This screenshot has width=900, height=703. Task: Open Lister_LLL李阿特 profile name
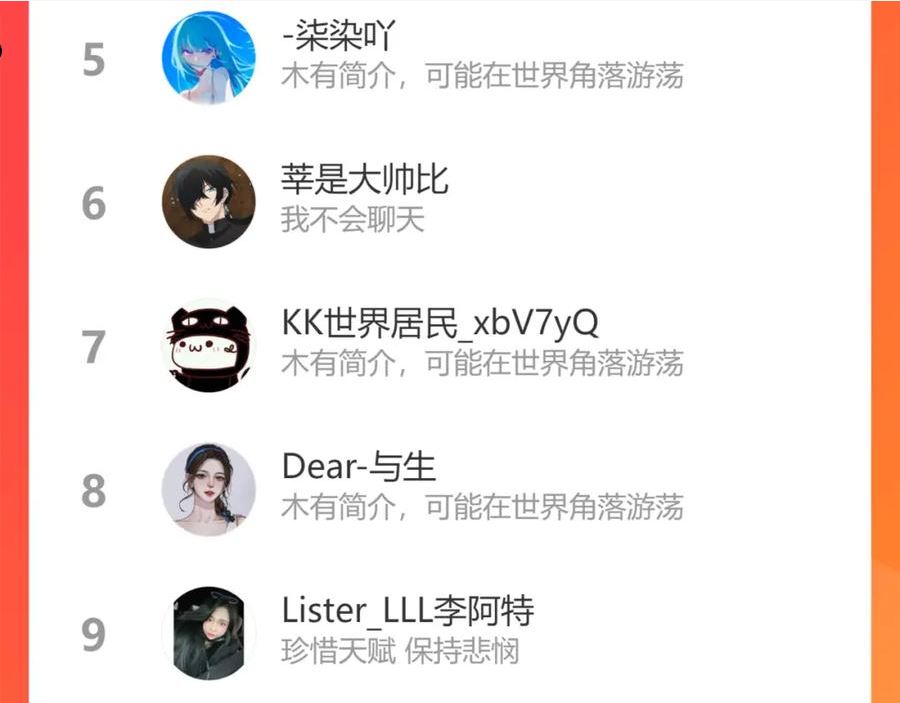click(408, 611)
